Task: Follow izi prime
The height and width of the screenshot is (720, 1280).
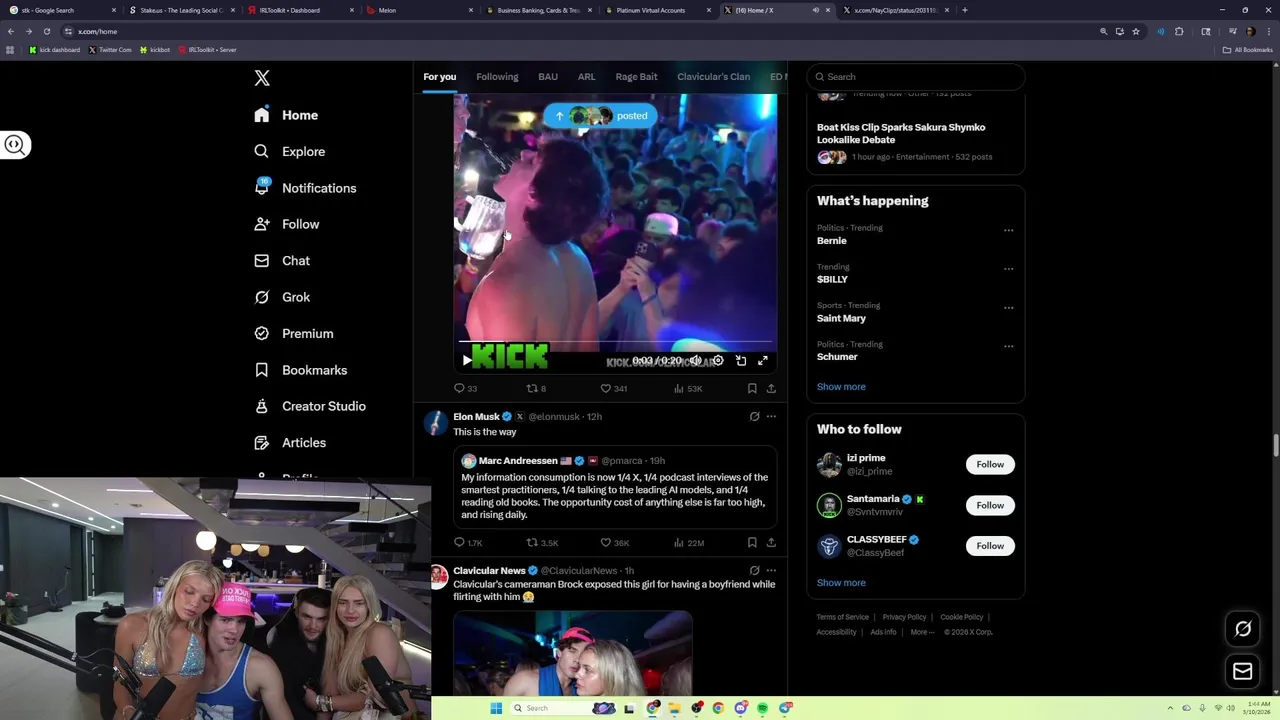Action: 990,464
